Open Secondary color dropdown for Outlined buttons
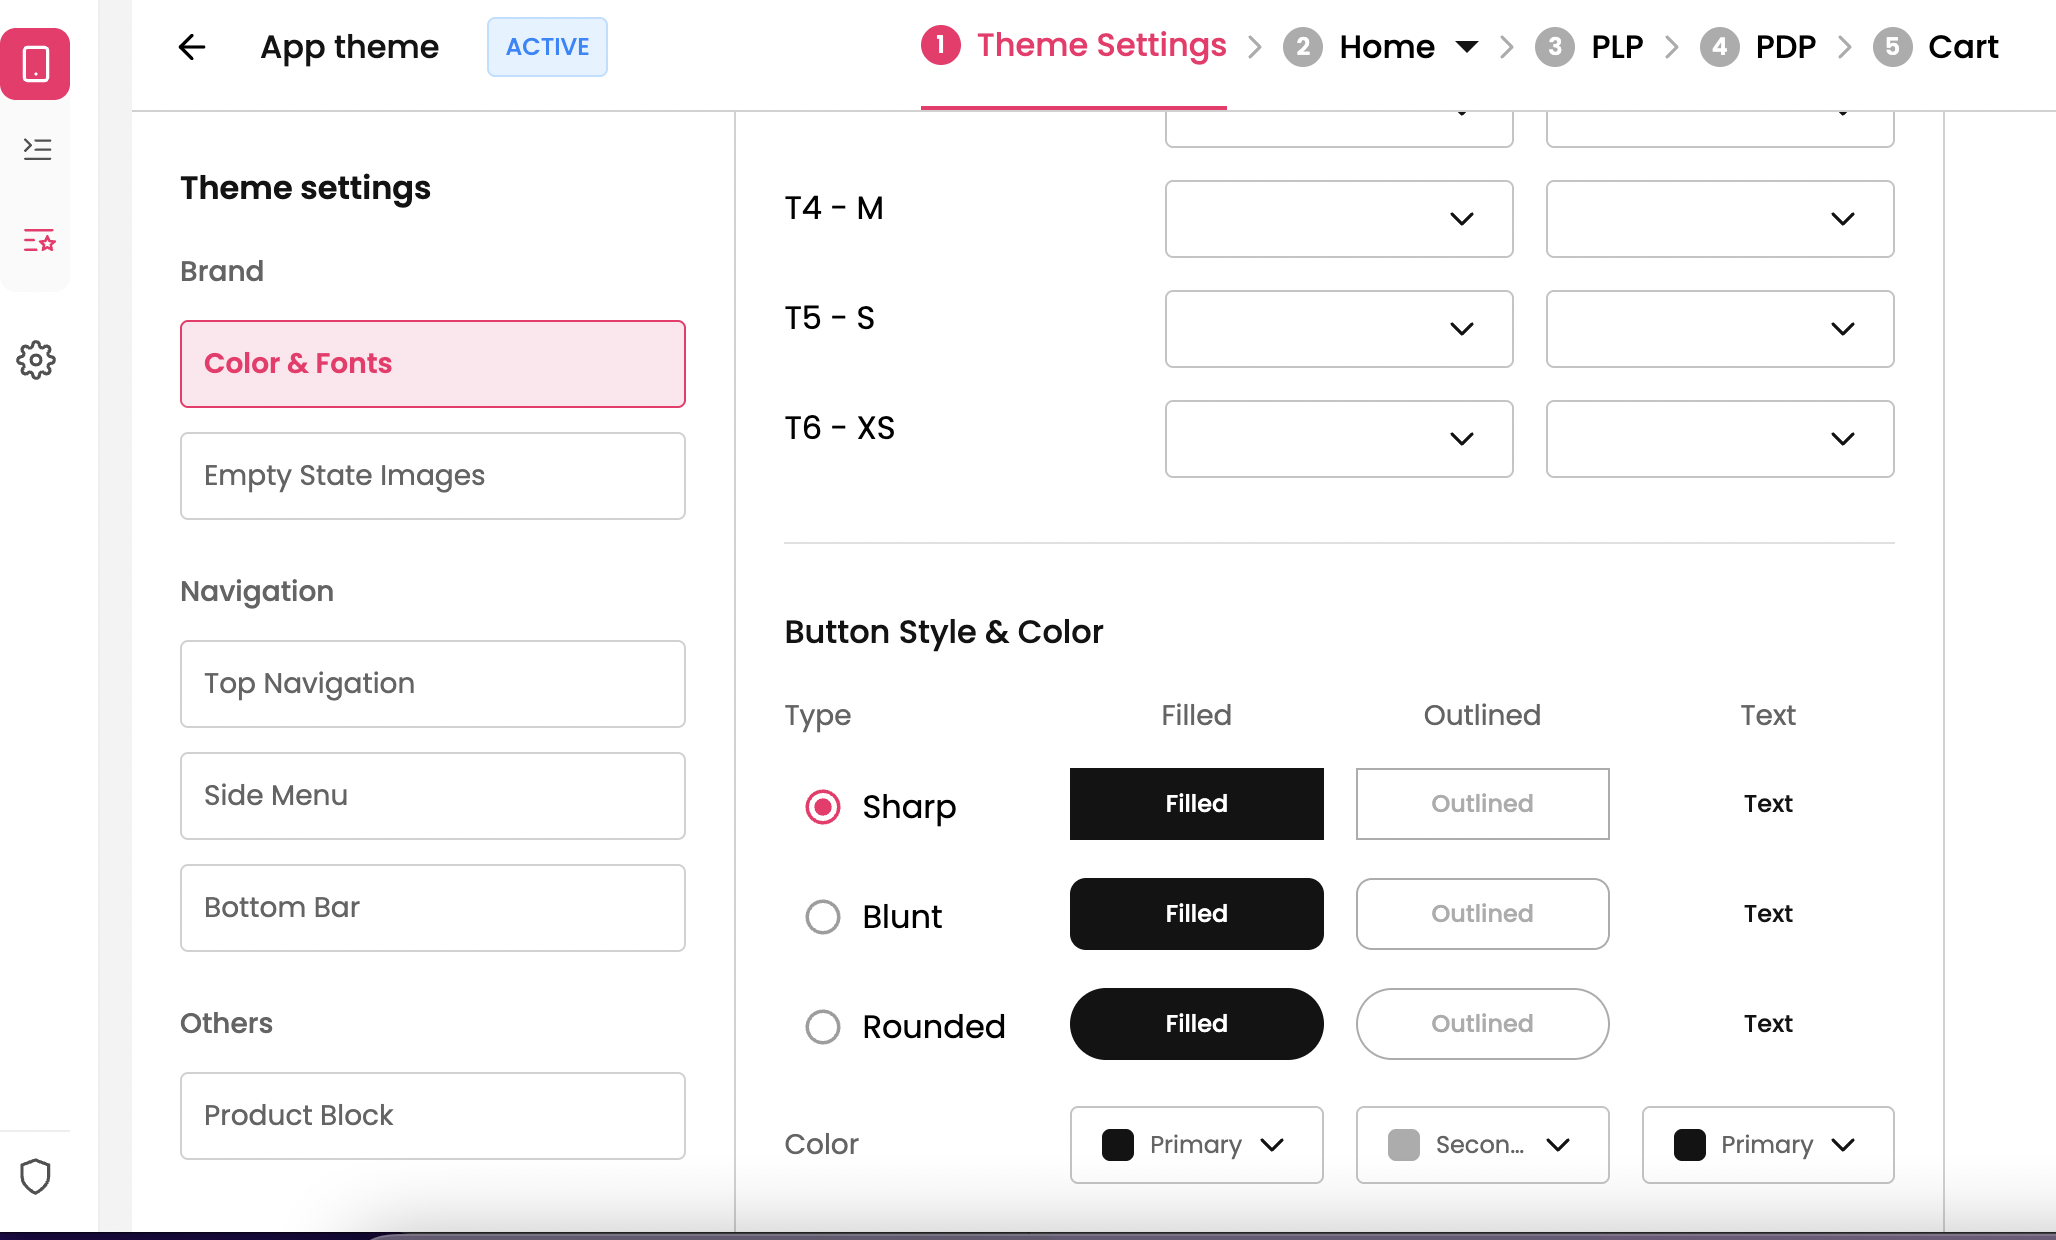2056x1240 pixels. [x=1481, y=1145]
